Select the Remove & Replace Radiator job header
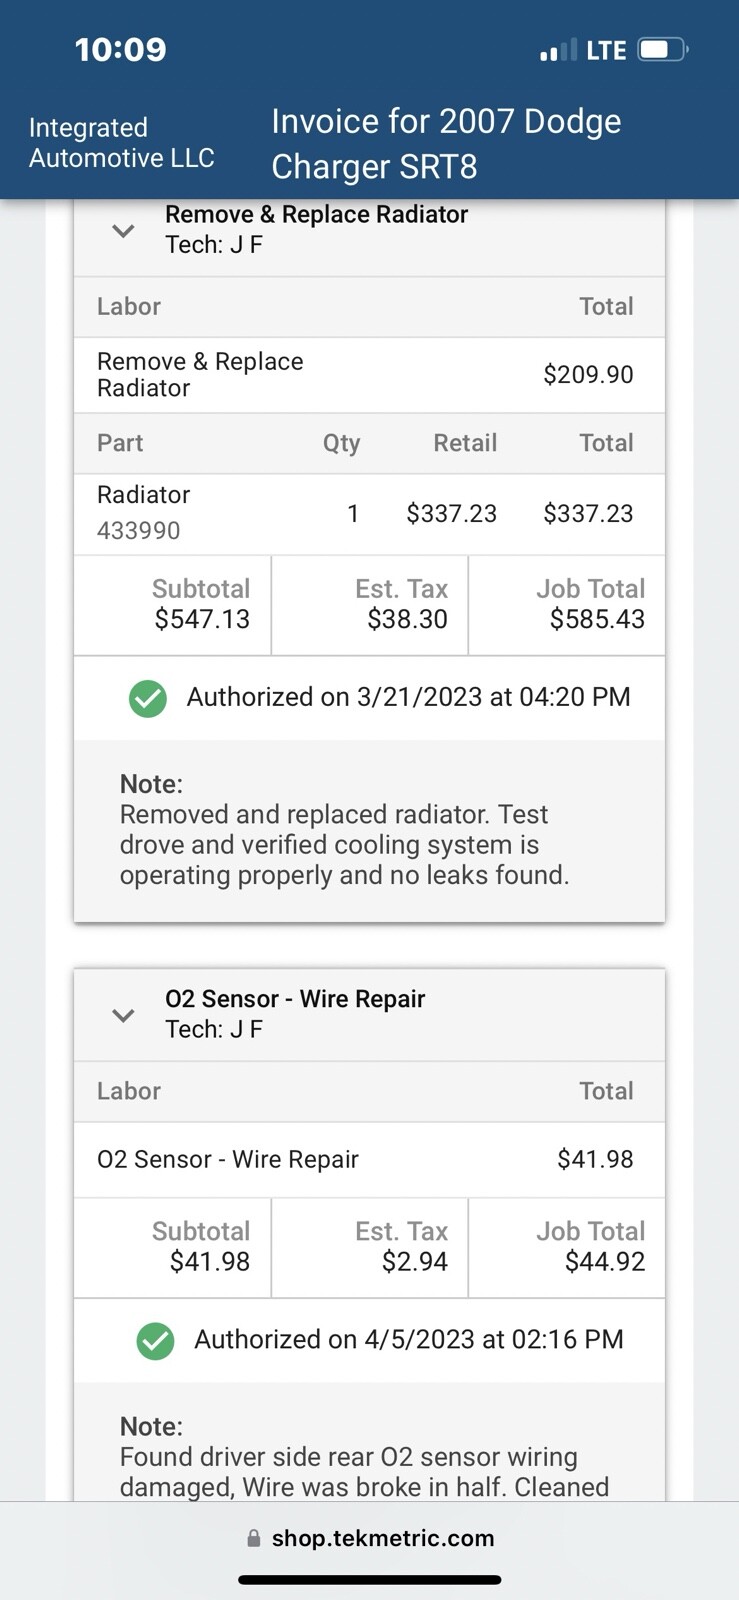Image resolution: width=739 pixels, height=1600 pixels. [316, 229]
